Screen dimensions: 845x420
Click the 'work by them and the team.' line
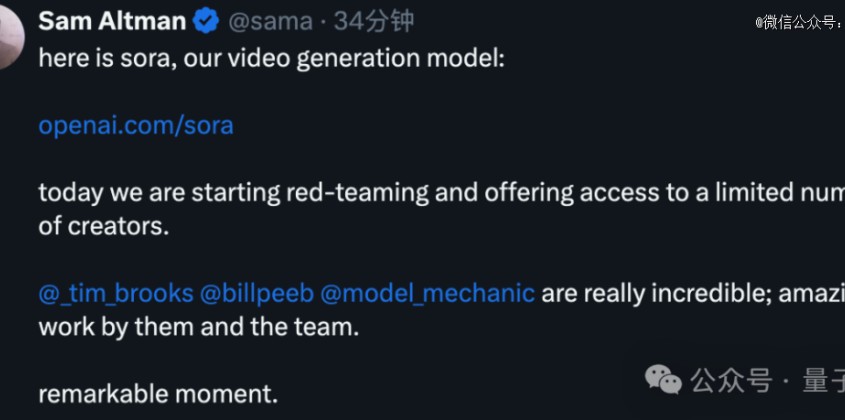(199, 327)
